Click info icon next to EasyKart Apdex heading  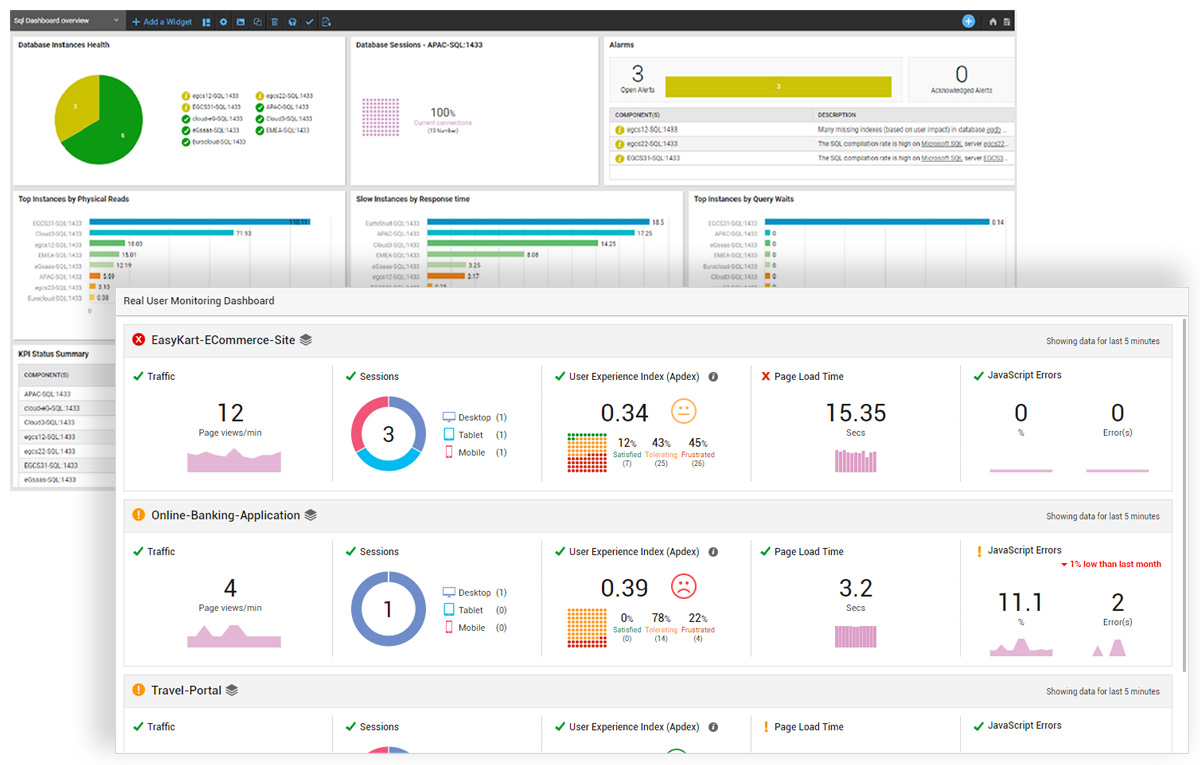(713, 377)
